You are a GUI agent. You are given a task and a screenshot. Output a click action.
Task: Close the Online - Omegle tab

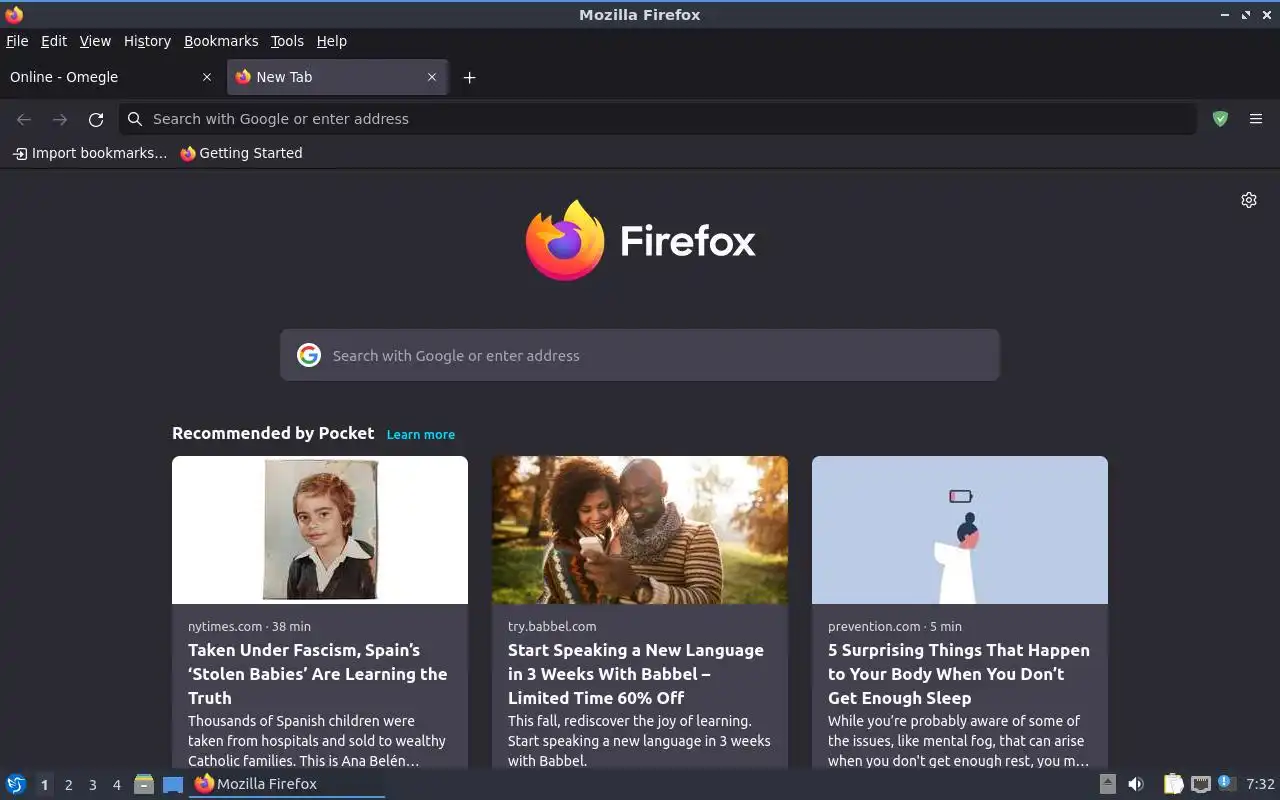point(207,77)
